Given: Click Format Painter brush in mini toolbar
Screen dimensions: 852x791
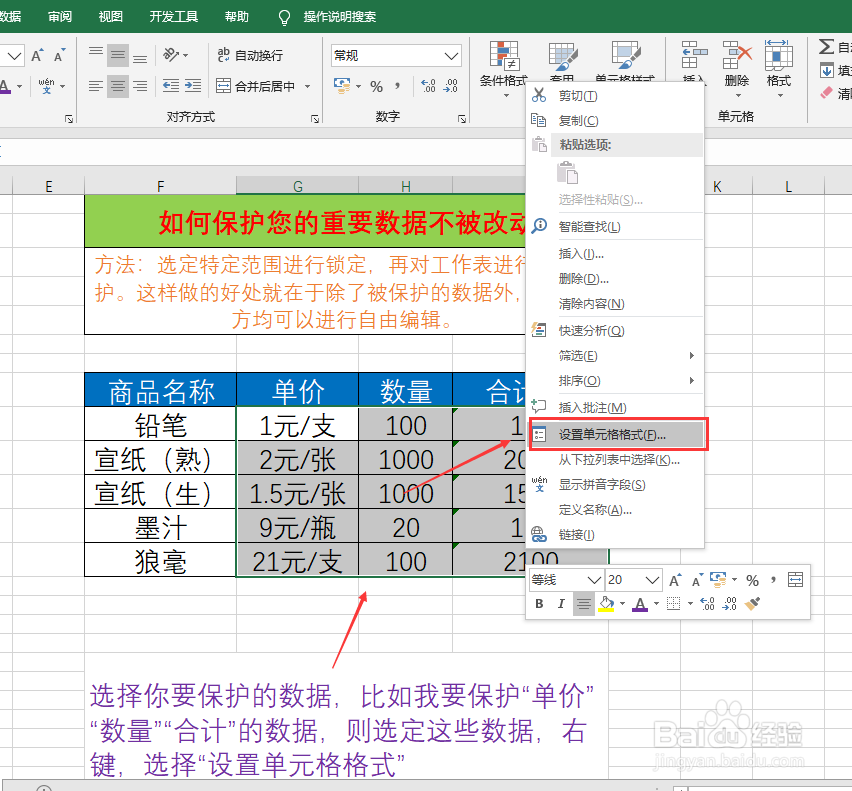Looking at the screenshot, I should coord(753,604).
